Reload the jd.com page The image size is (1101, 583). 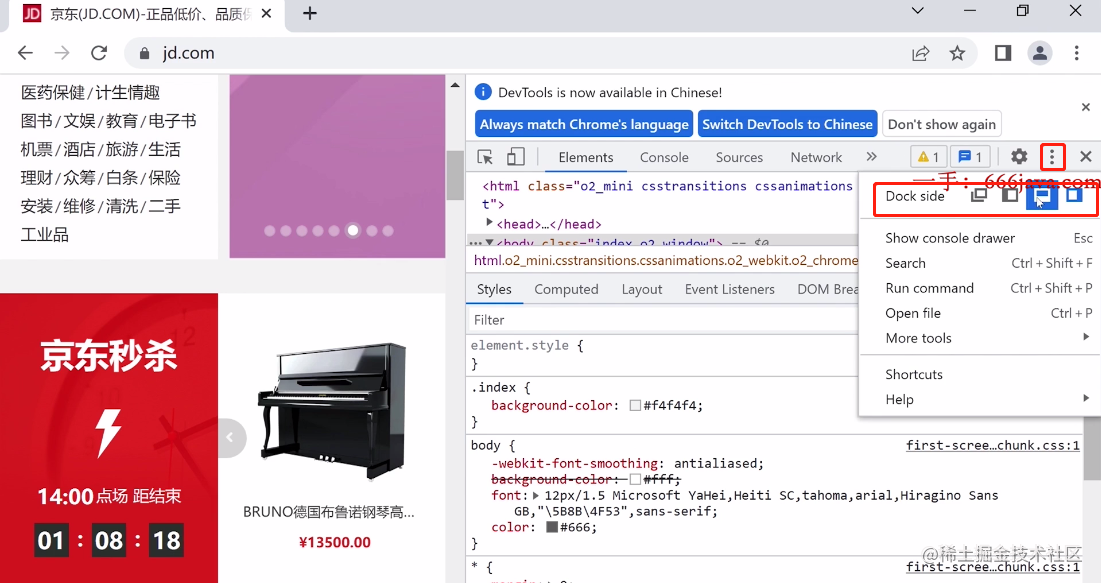point(99,53)
